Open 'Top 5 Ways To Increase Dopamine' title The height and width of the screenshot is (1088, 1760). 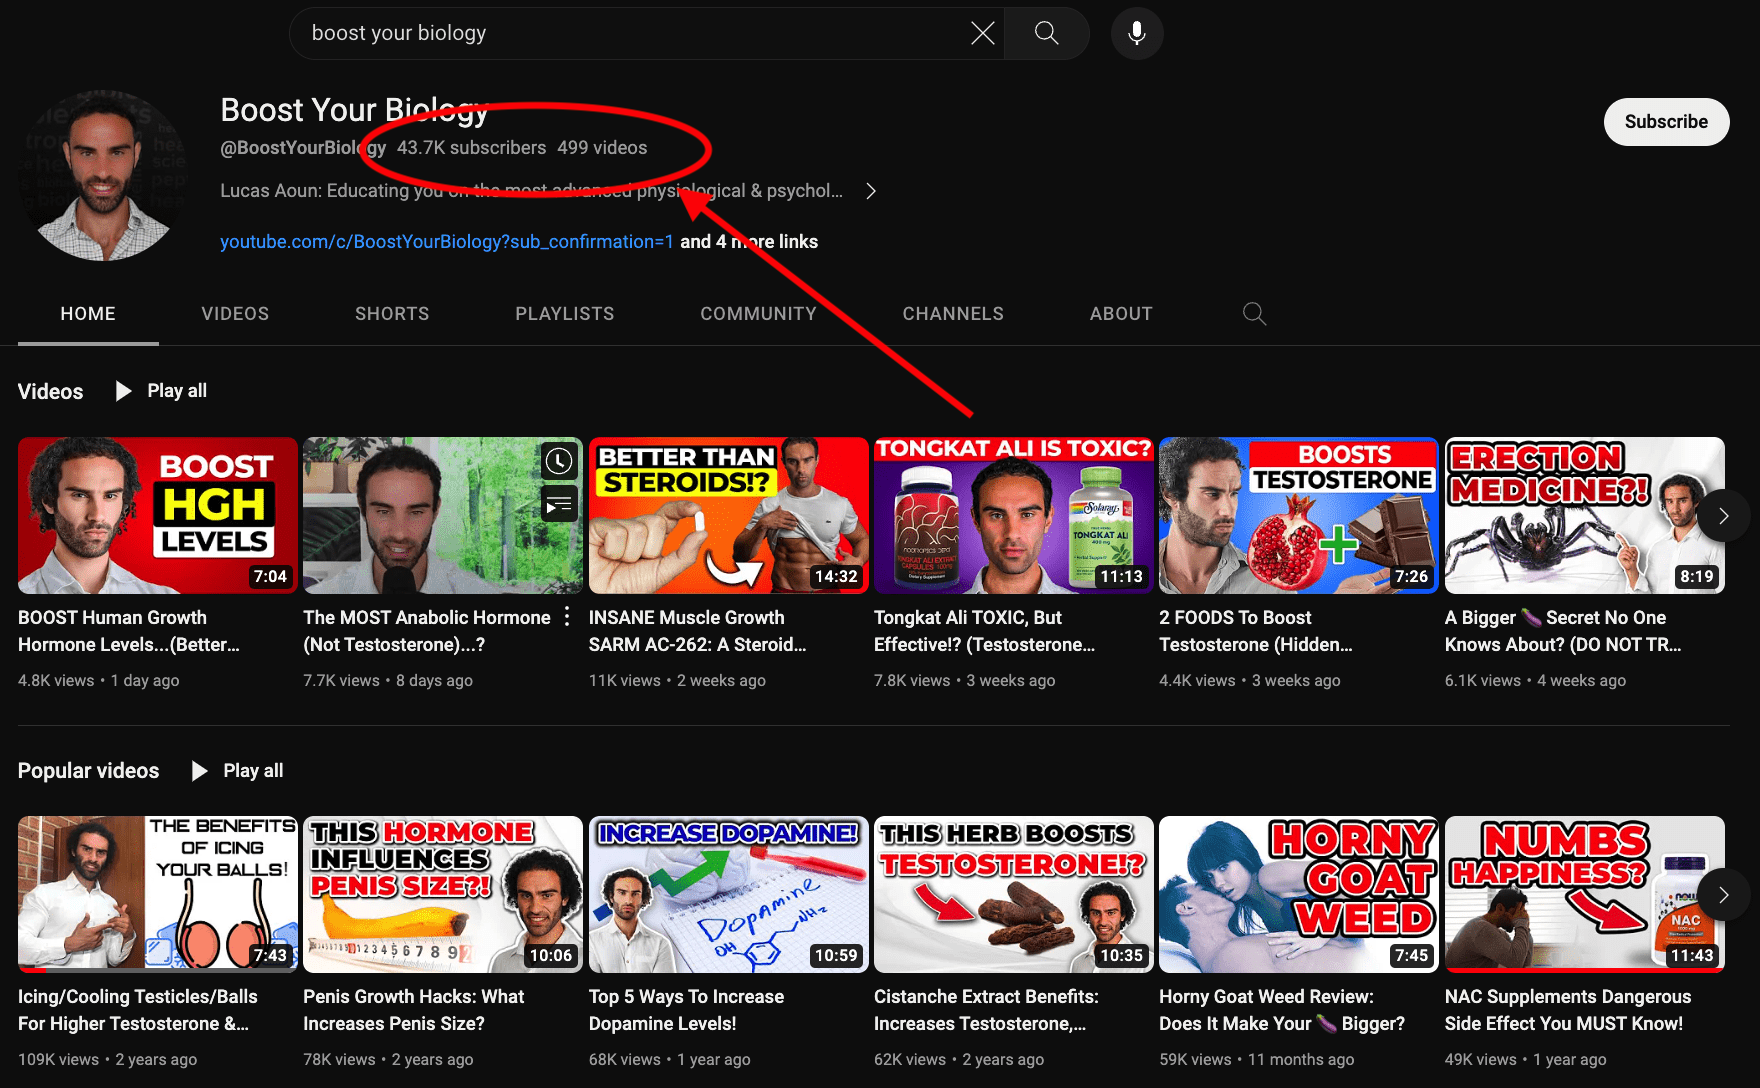point(687,1010)
